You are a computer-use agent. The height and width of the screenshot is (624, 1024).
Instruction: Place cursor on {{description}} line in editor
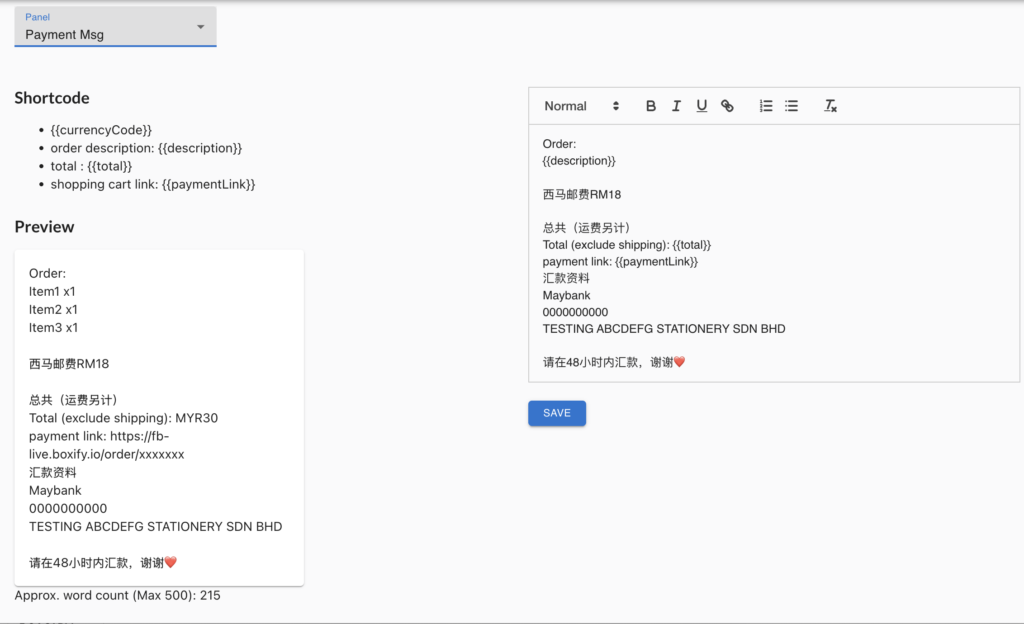[579, 161]
